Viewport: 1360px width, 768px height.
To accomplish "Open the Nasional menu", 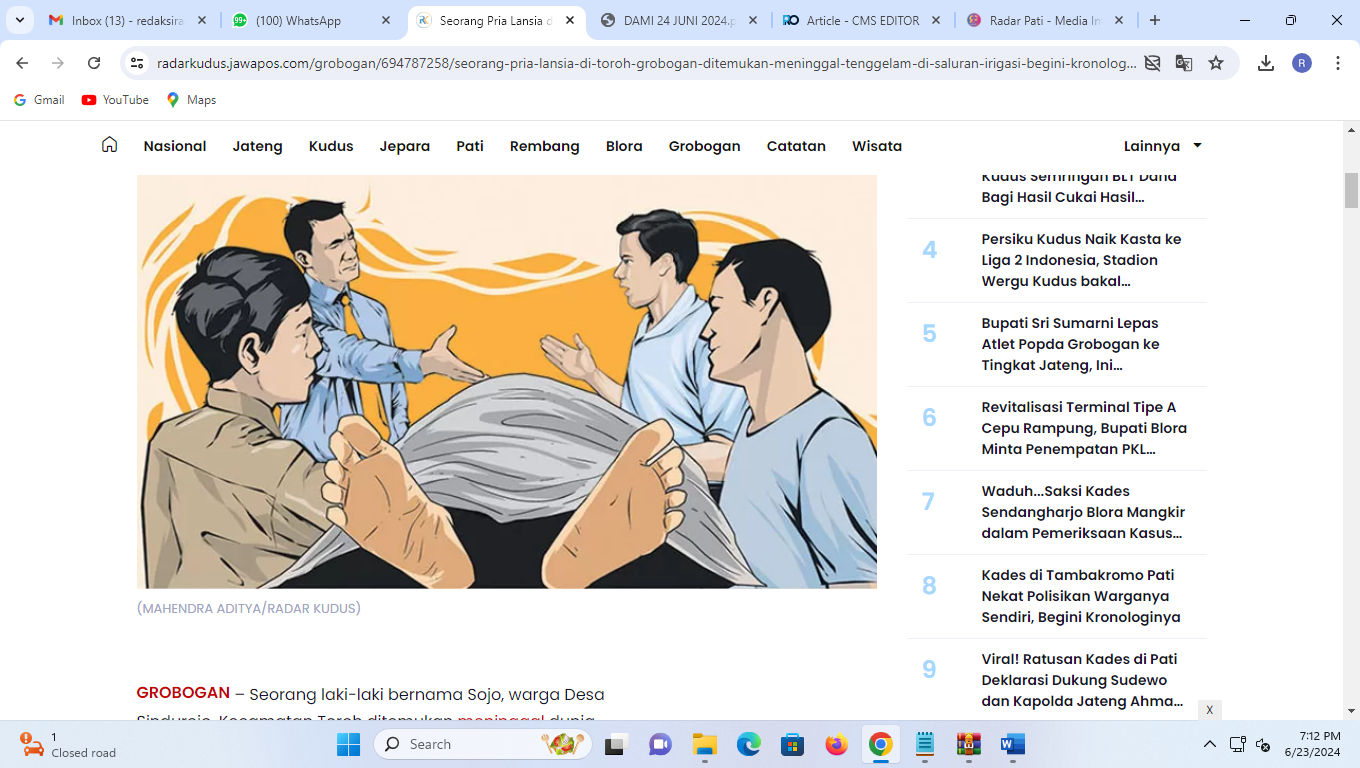I will (x=175, y=146).
